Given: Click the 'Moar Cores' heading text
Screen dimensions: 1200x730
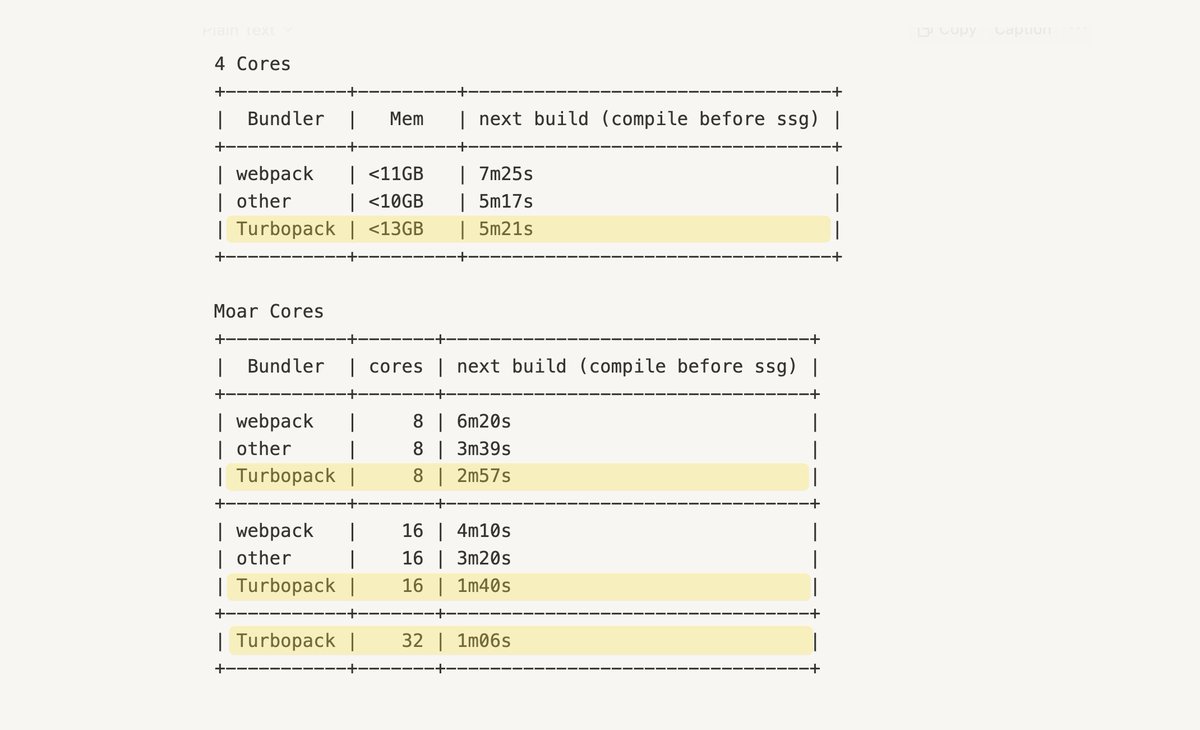Looking at the screenshot, I should (x=269, y=311).
